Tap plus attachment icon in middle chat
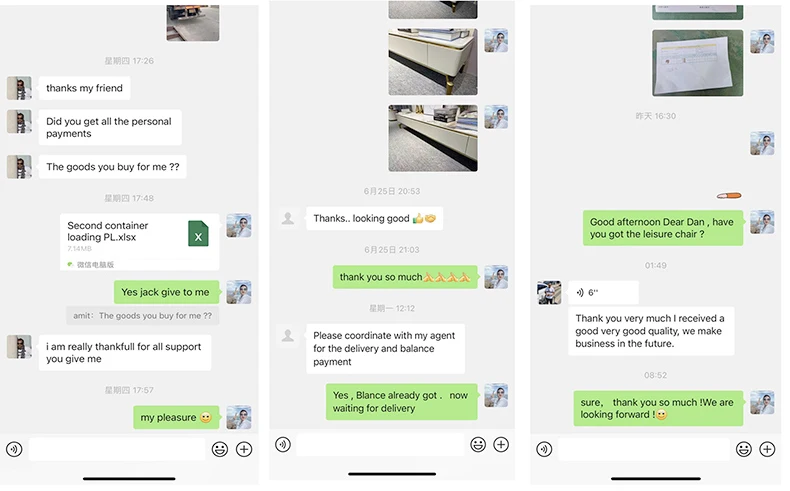 (501, 444)
